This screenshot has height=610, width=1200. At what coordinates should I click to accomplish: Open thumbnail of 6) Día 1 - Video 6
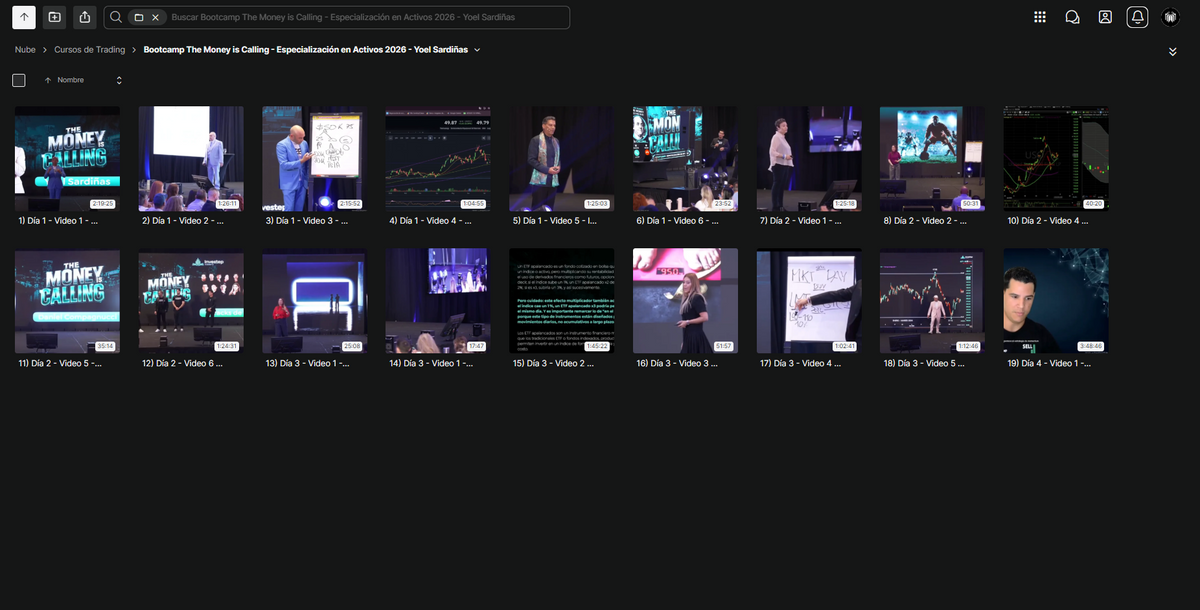coord(685,159)
